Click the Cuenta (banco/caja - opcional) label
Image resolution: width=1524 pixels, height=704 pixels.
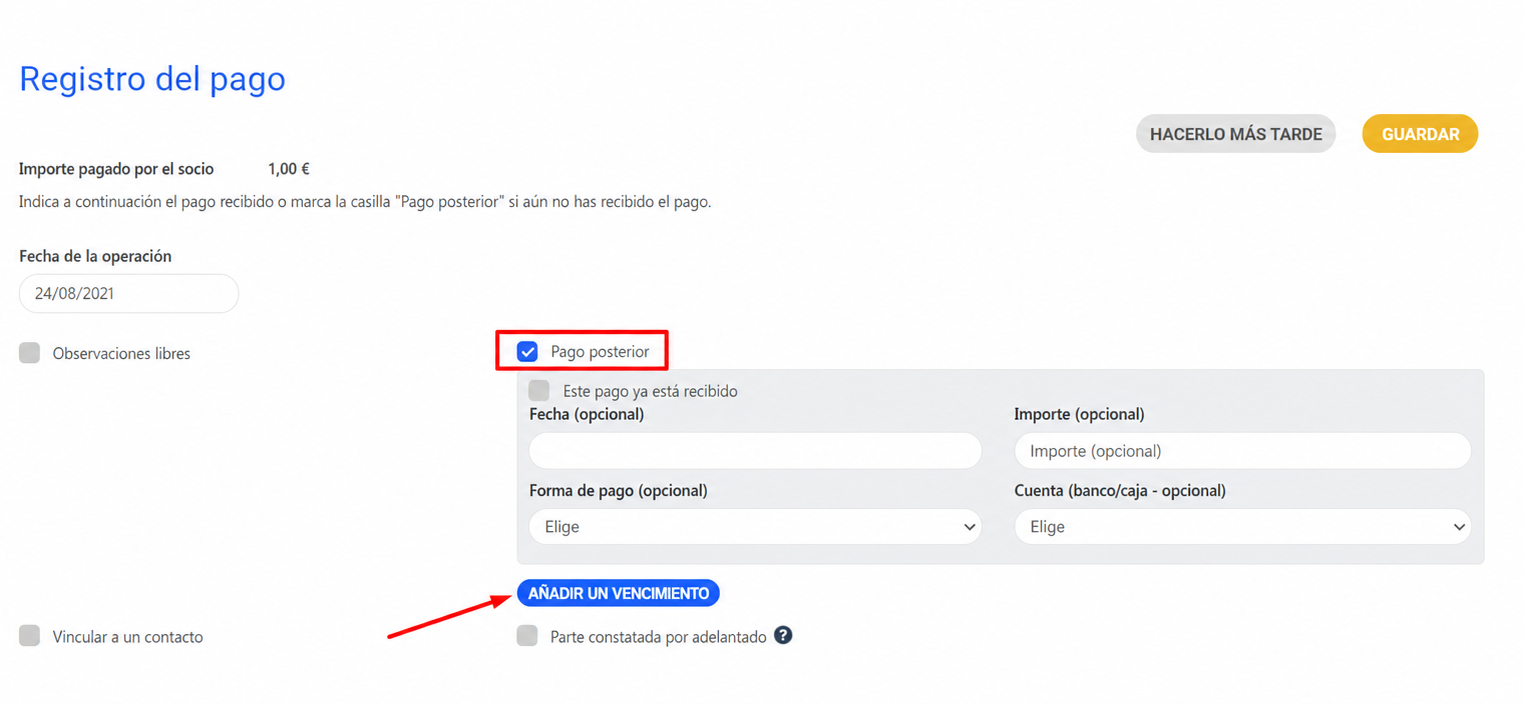[1120, 491]
